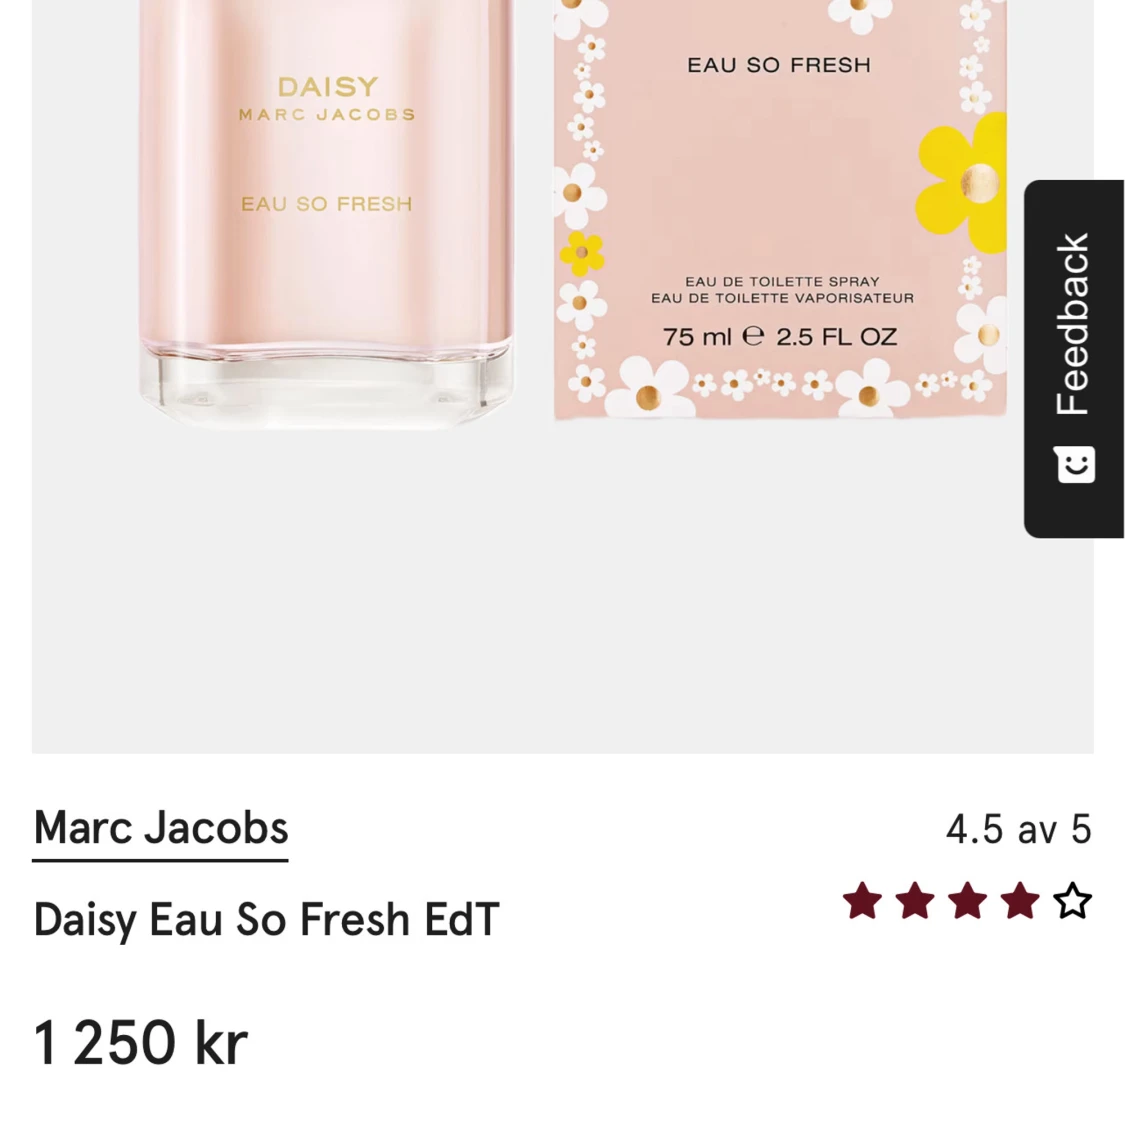Click the EAU SO FRESH heading on the box
This screenshot has height=1125, width=1125.
[779, 65]
